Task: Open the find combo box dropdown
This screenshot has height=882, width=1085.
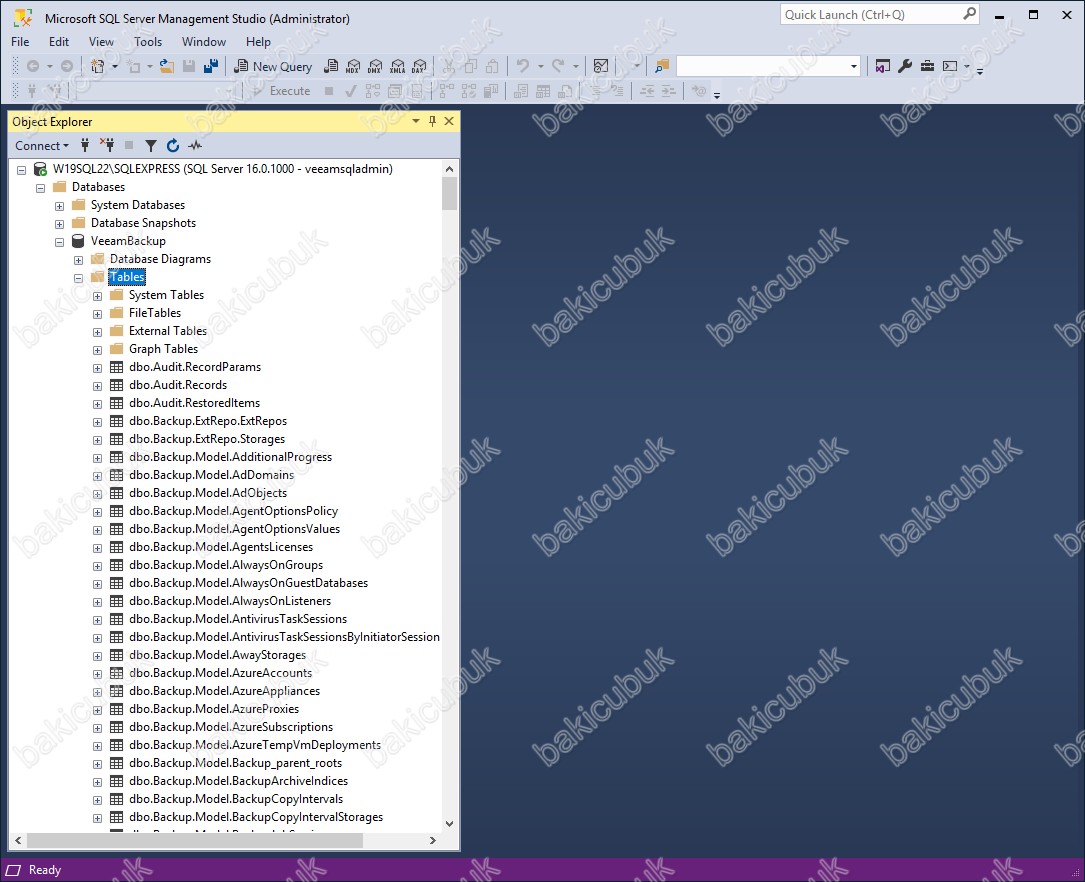Action: tap(854, 66)
